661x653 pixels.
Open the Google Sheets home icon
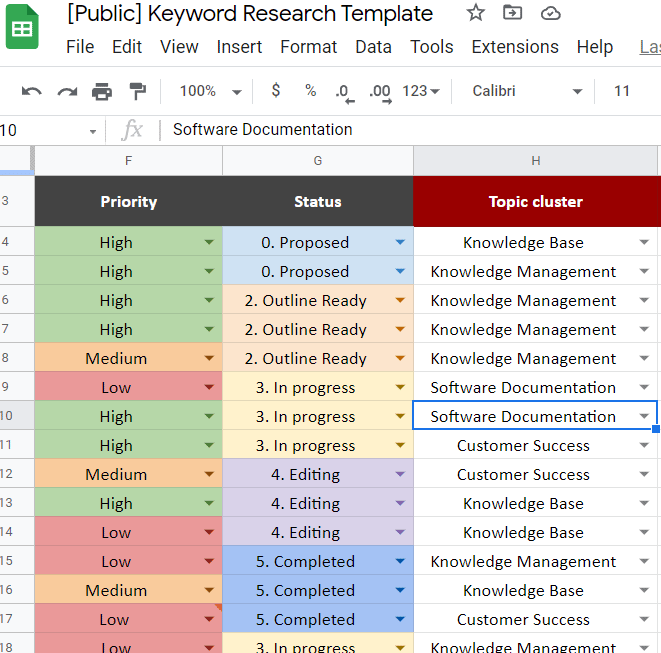22,27
